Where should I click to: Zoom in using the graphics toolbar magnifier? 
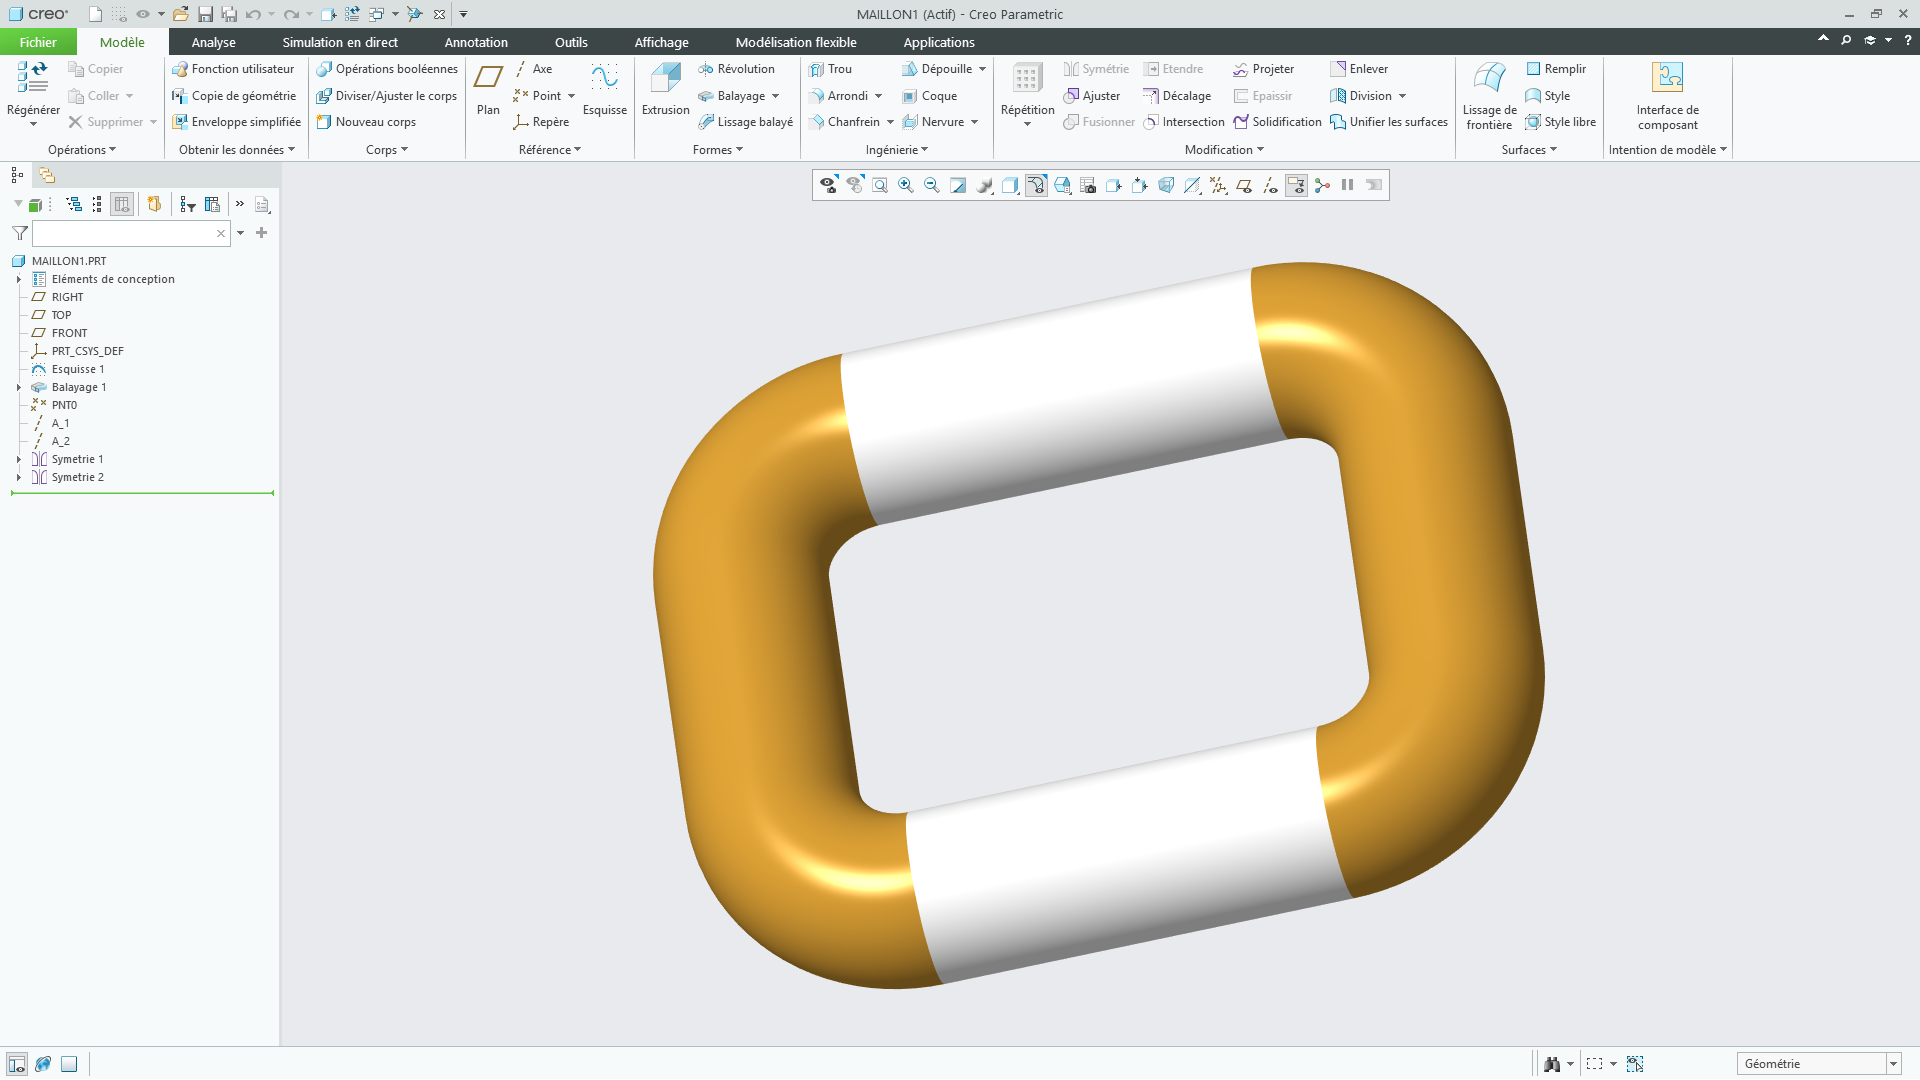pyautogui.click(x=906, y=185)
